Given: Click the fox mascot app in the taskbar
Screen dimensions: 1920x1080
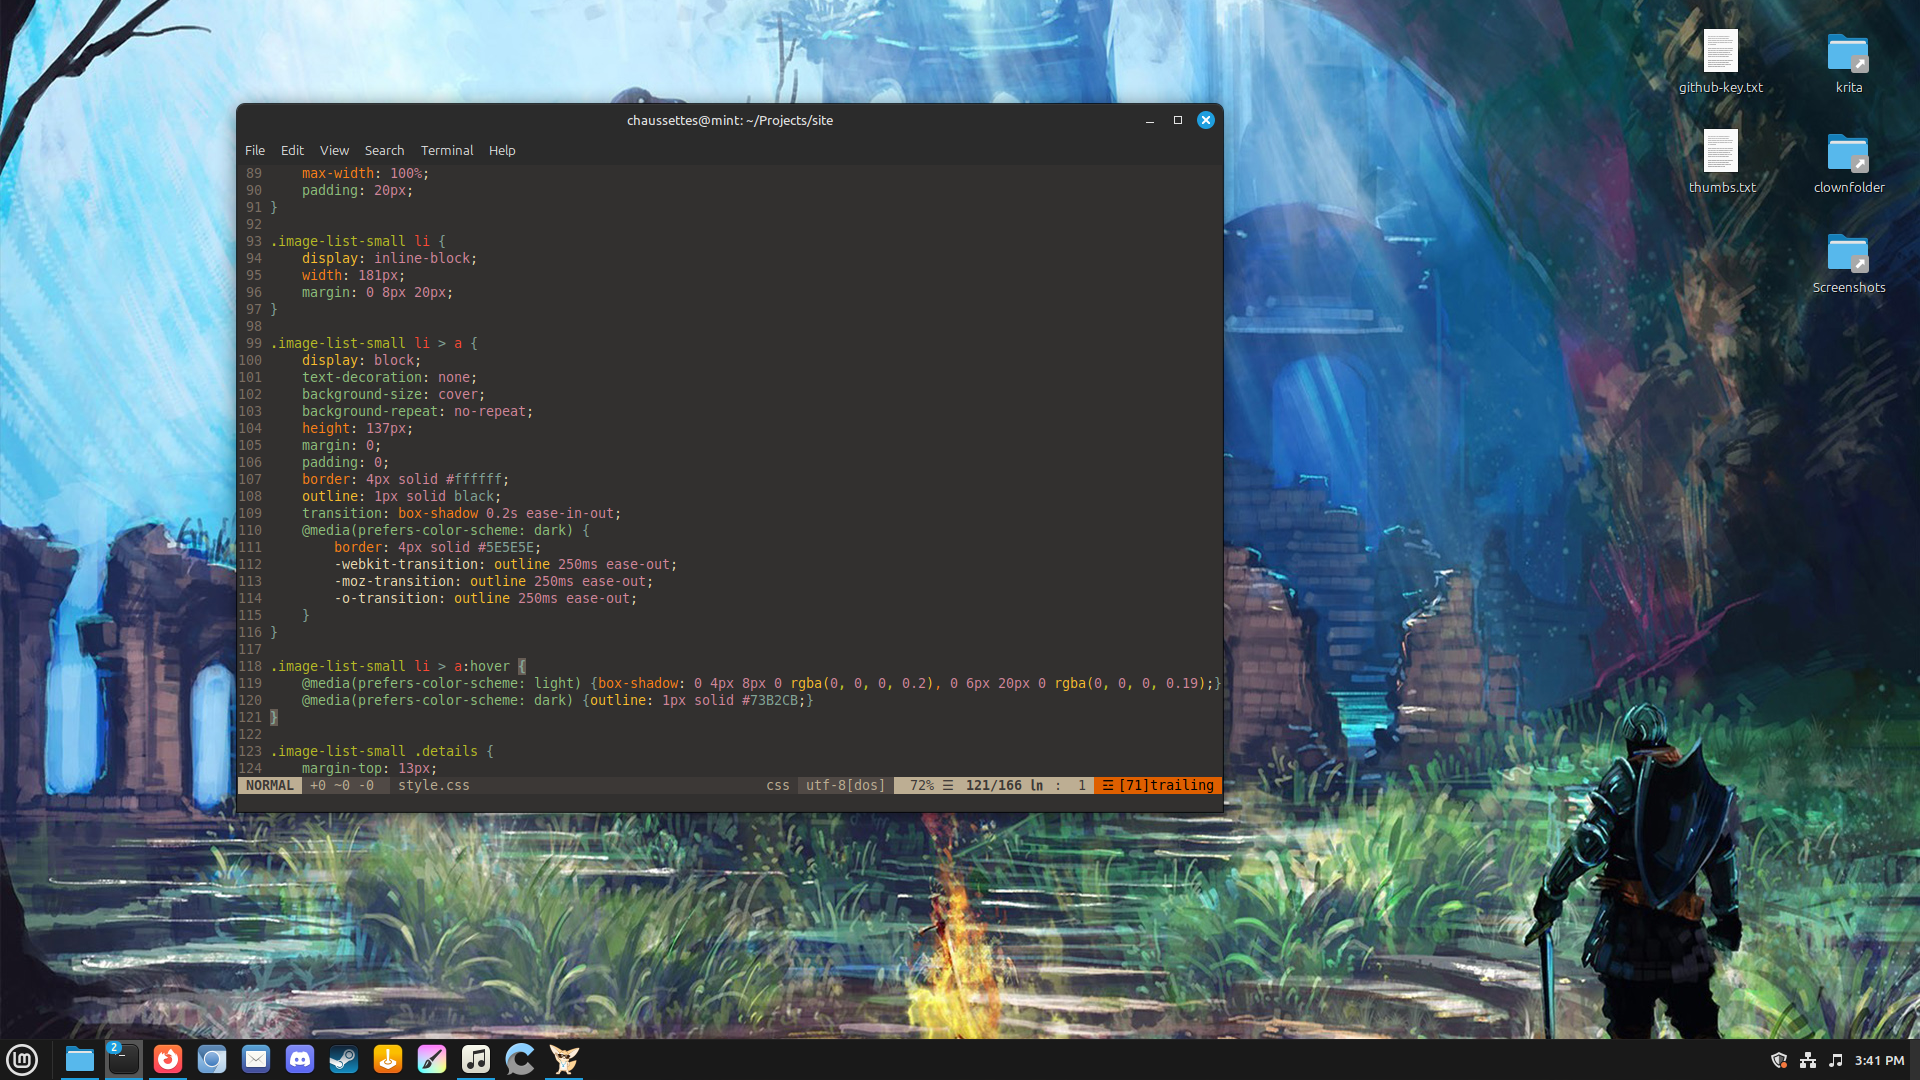Looking at the screenshot, I should [x=564, y=1059].
